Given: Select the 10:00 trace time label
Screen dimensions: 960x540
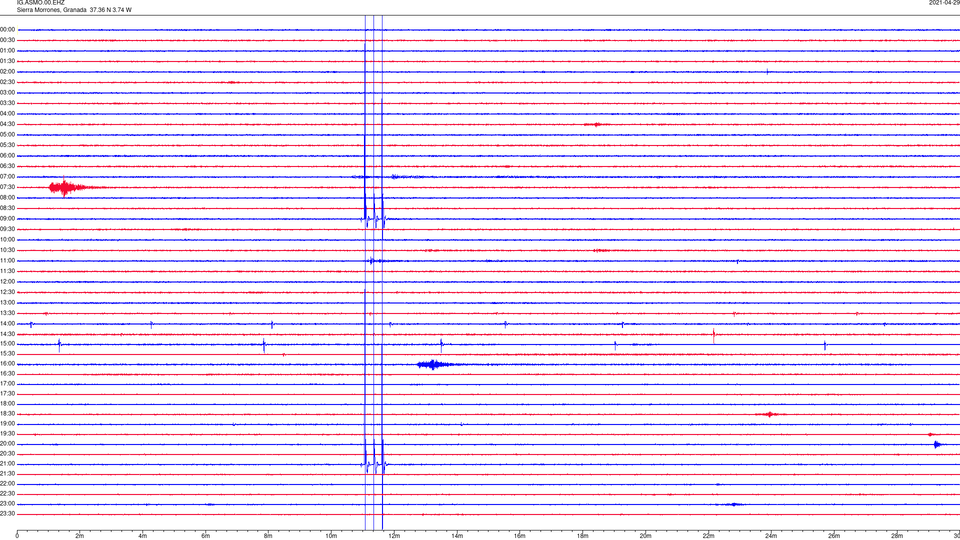Looking at the screenshot, I should pos(7,239).
